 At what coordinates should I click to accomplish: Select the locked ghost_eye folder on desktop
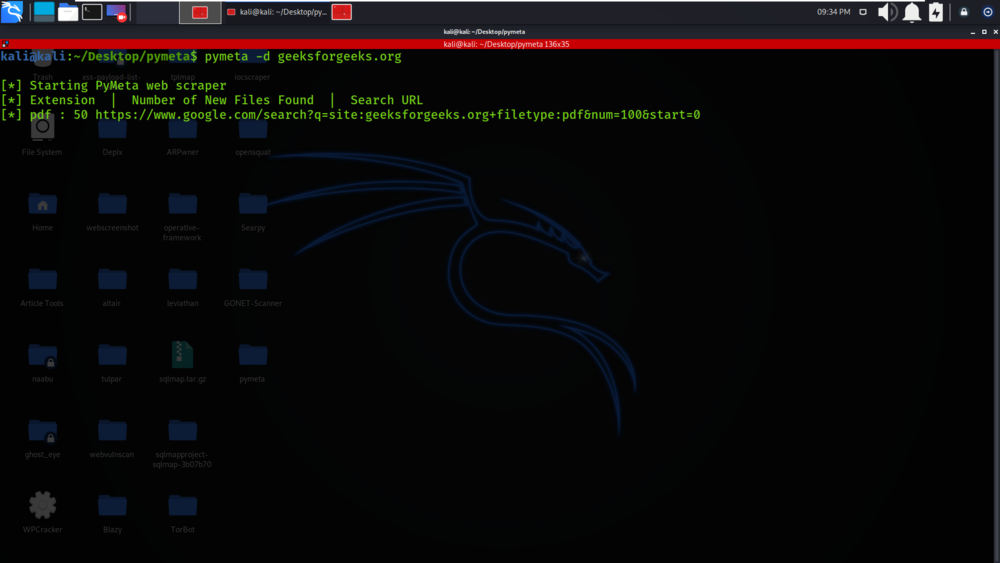coord(42,438)
